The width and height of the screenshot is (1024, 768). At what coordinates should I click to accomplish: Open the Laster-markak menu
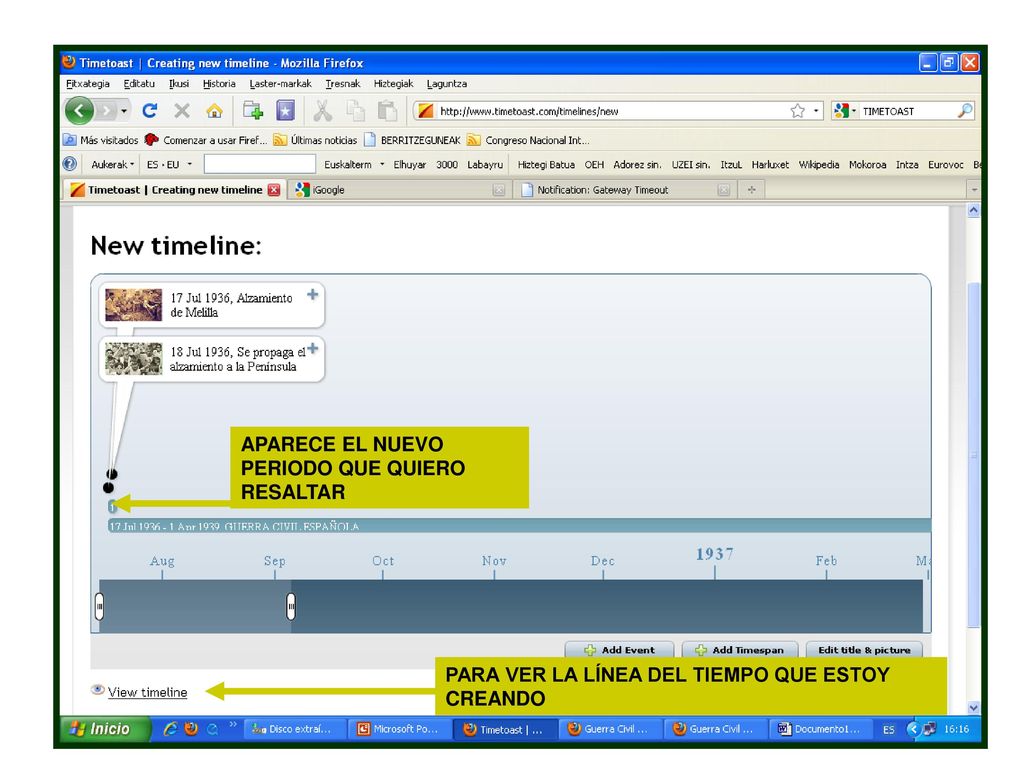coord(280,84)
